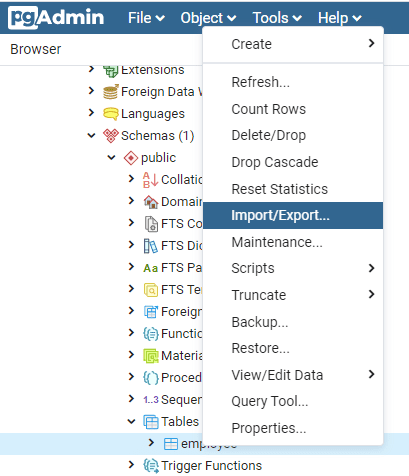Click the Sequences 1..3 icon

pyautogui.click(x=151, y=400)
